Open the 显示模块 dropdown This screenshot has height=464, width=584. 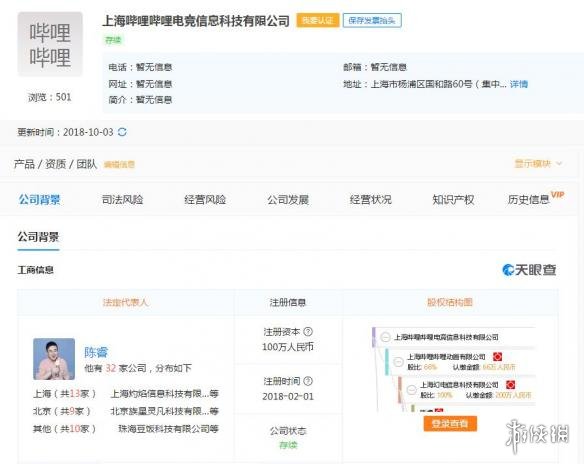click(x=538, y=163)
